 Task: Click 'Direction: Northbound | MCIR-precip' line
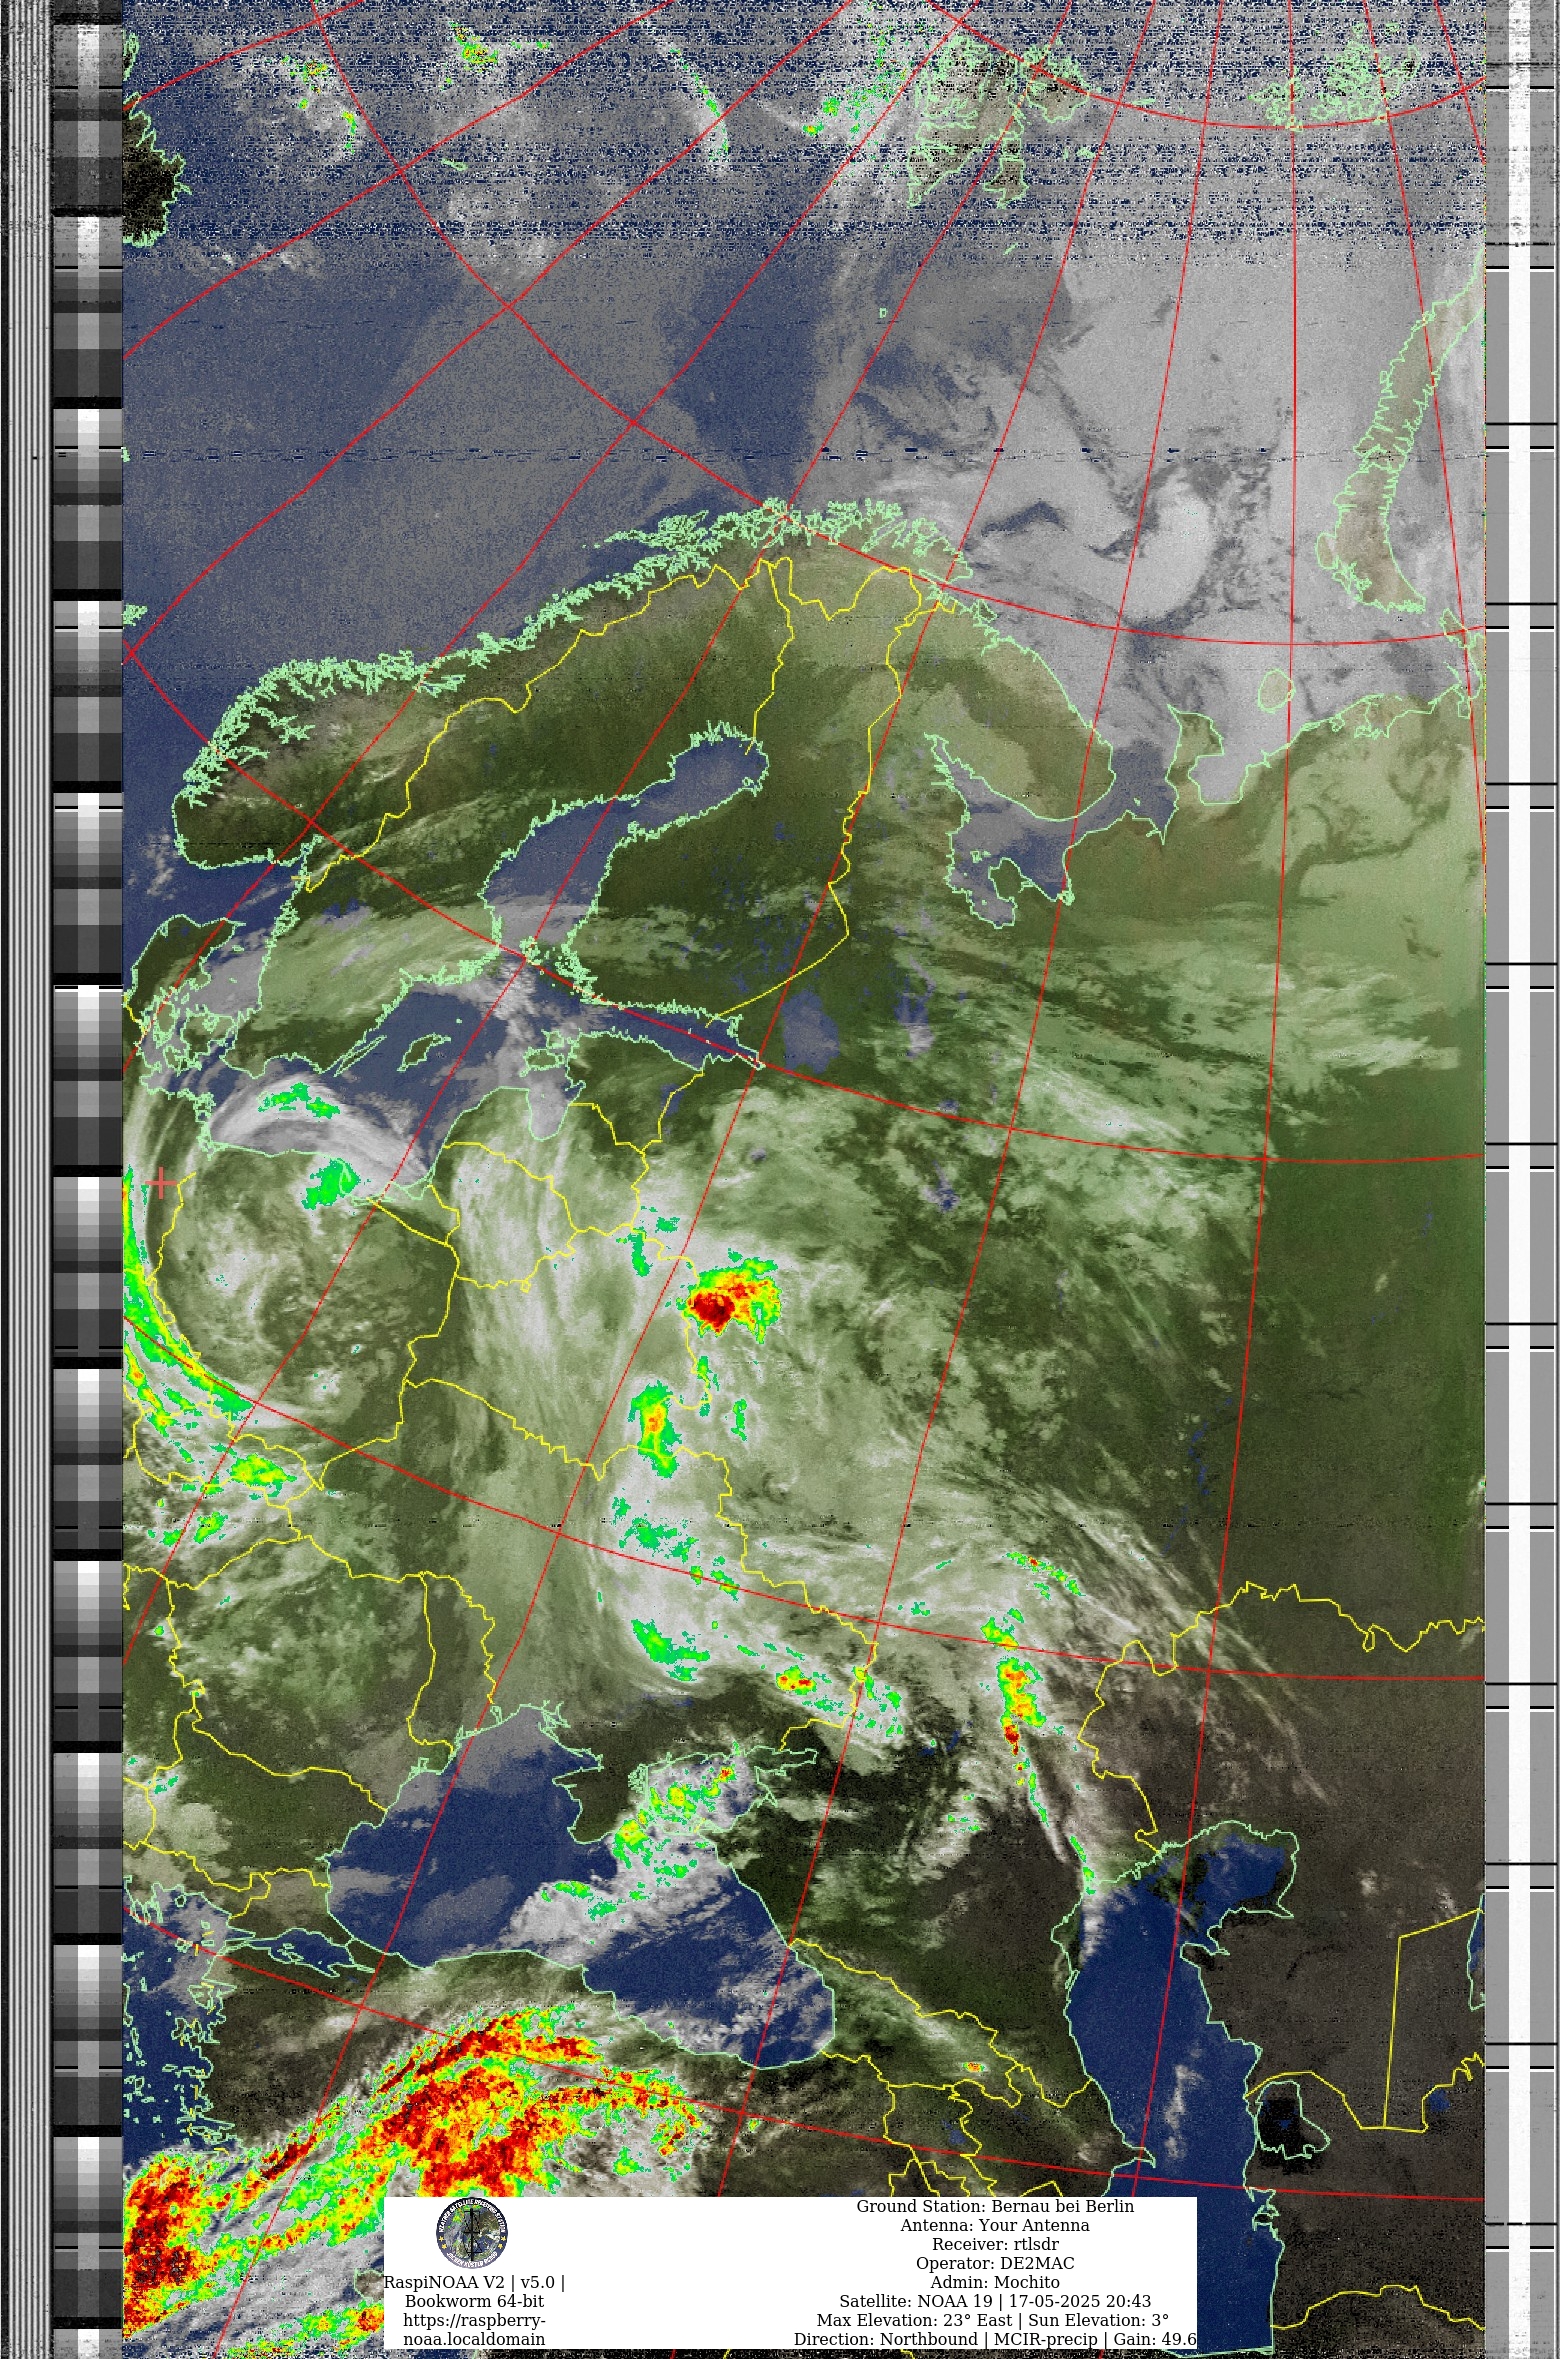coord(995,2339)
